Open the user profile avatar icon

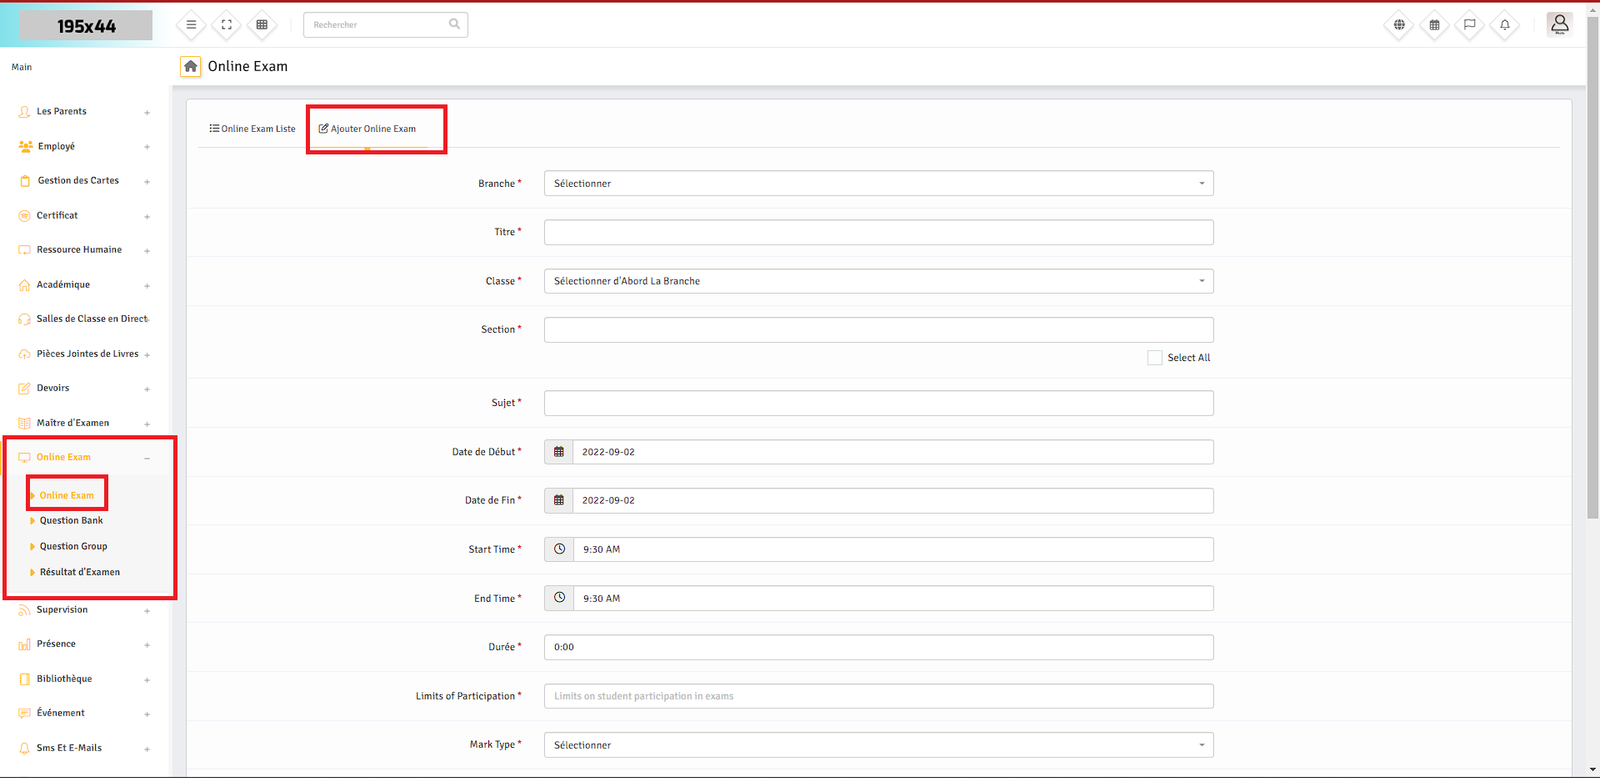point(1559,24)
